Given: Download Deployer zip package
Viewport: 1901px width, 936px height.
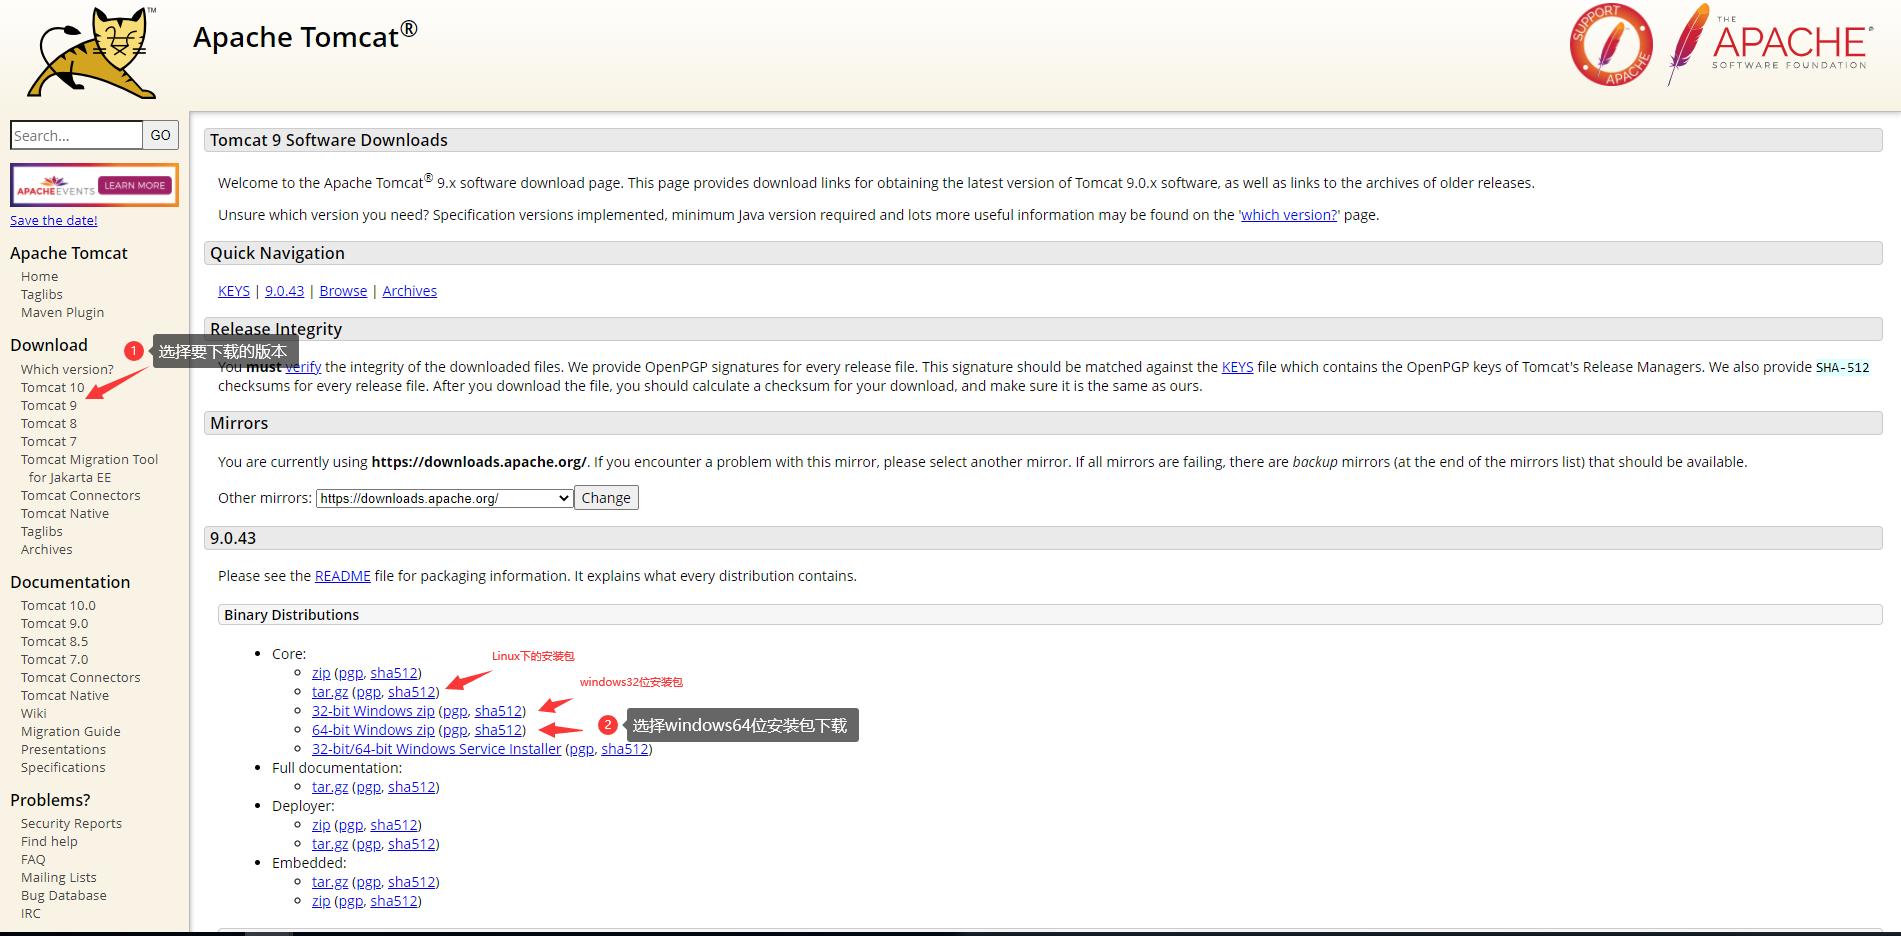Looking at the screenshot, I should (x=321, y=825).
